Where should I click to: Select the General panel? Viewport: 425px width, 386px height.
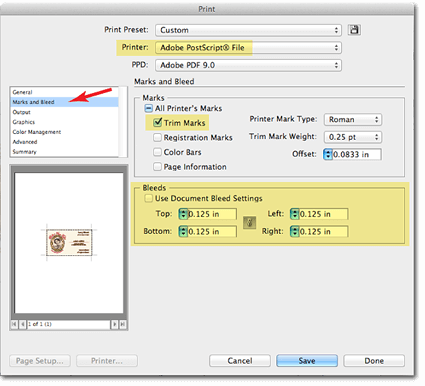pyautogui.click(x=65, y=92)
